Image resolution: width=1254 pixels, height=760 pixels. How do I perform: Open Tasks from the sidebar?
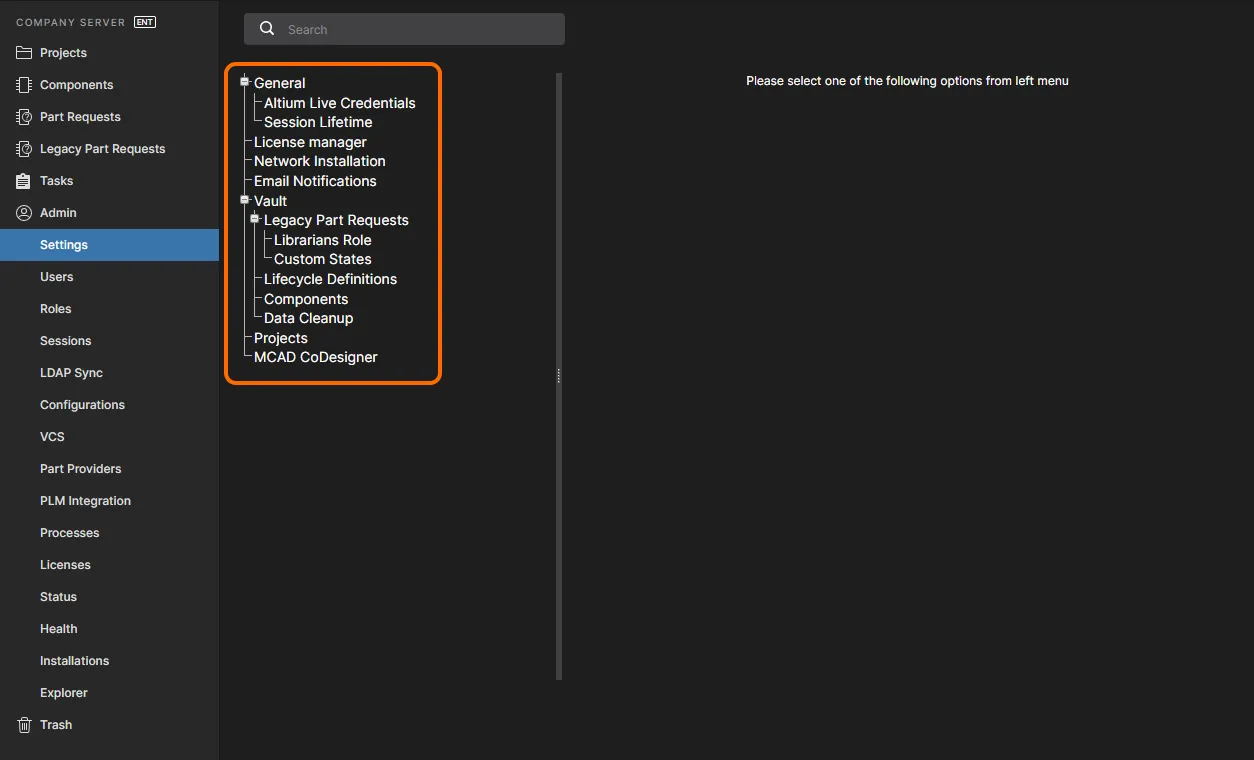click(x=56, y=181)
